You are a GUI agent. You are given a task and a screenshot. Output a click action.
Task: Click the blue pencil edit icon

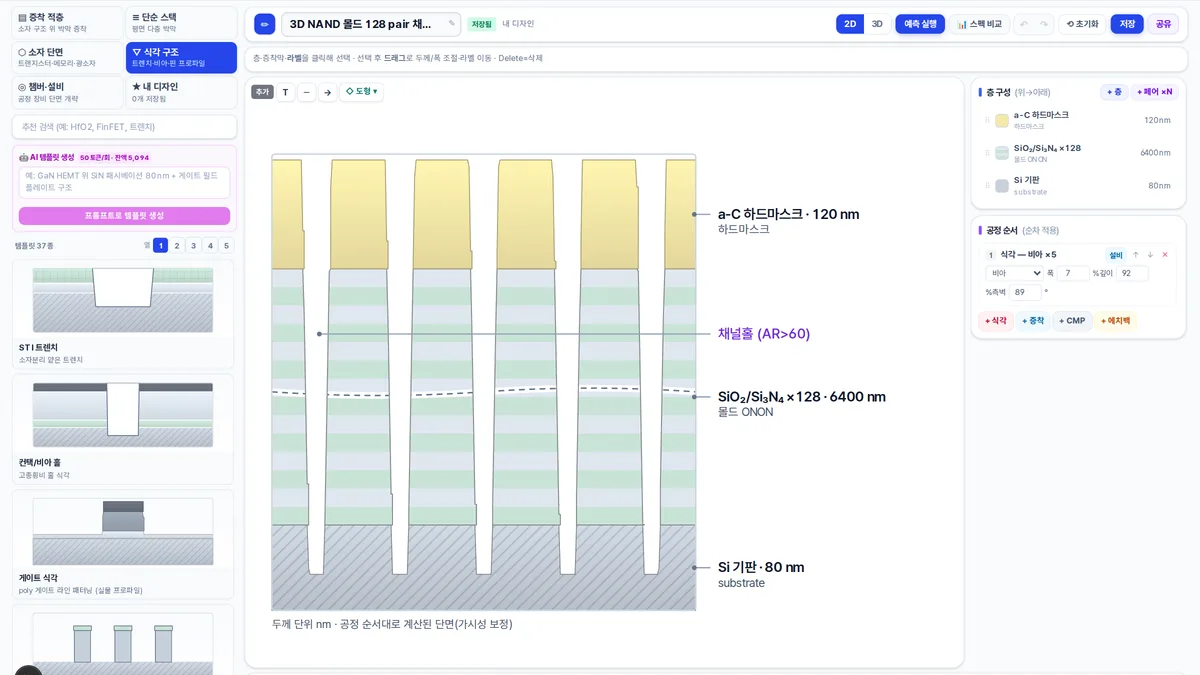coord(265,24)
